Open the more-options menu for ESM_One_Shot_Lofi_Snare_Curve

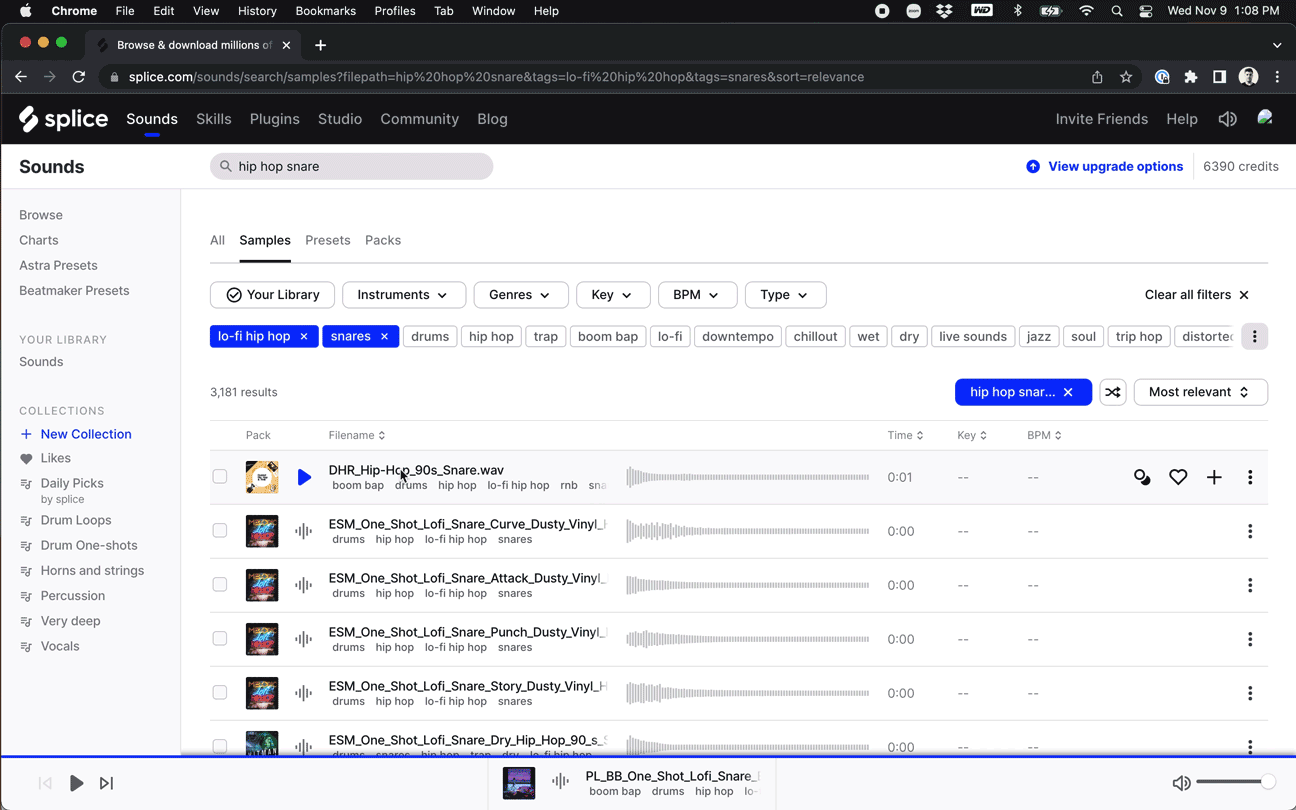[x=1250, y=531]
